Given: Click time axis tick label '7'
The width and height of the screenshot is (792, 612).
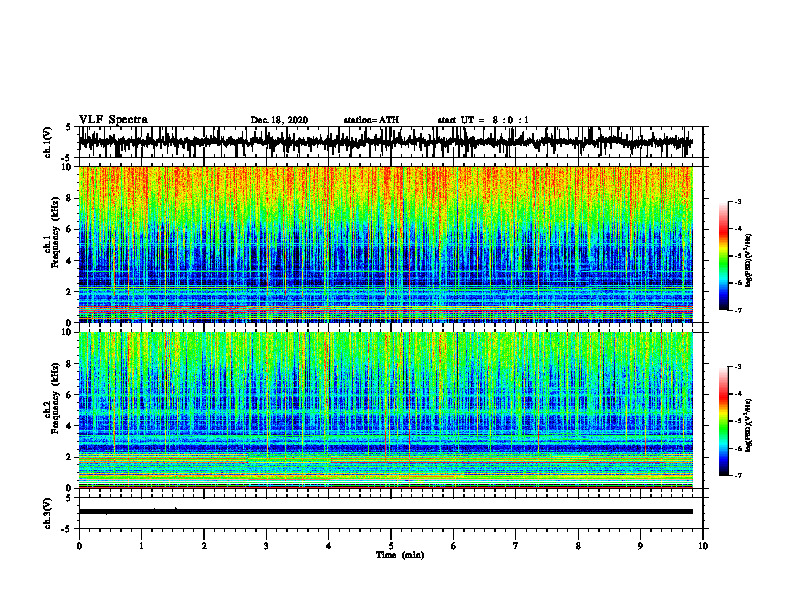Looking at the screenshot, I should click(516, 546).
